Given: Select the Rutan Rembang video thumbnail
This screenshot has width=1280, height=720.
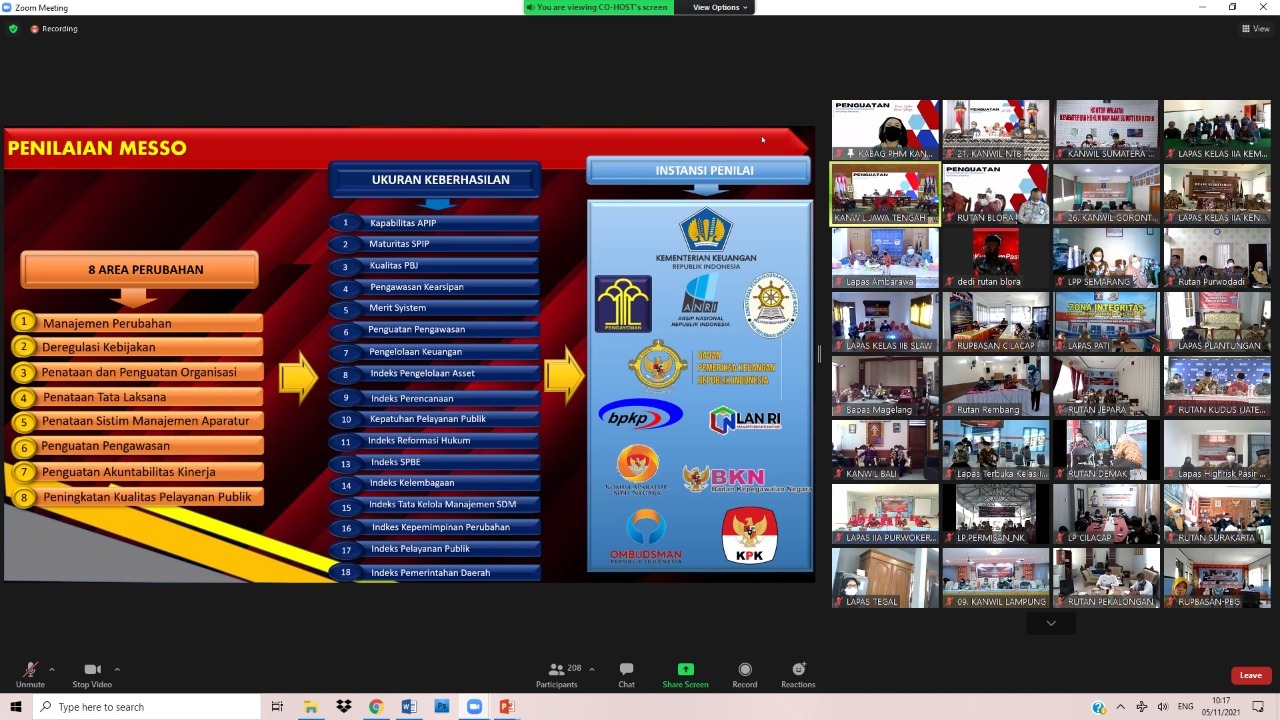Looking at the screenshot, I should [x=995, y=386].
